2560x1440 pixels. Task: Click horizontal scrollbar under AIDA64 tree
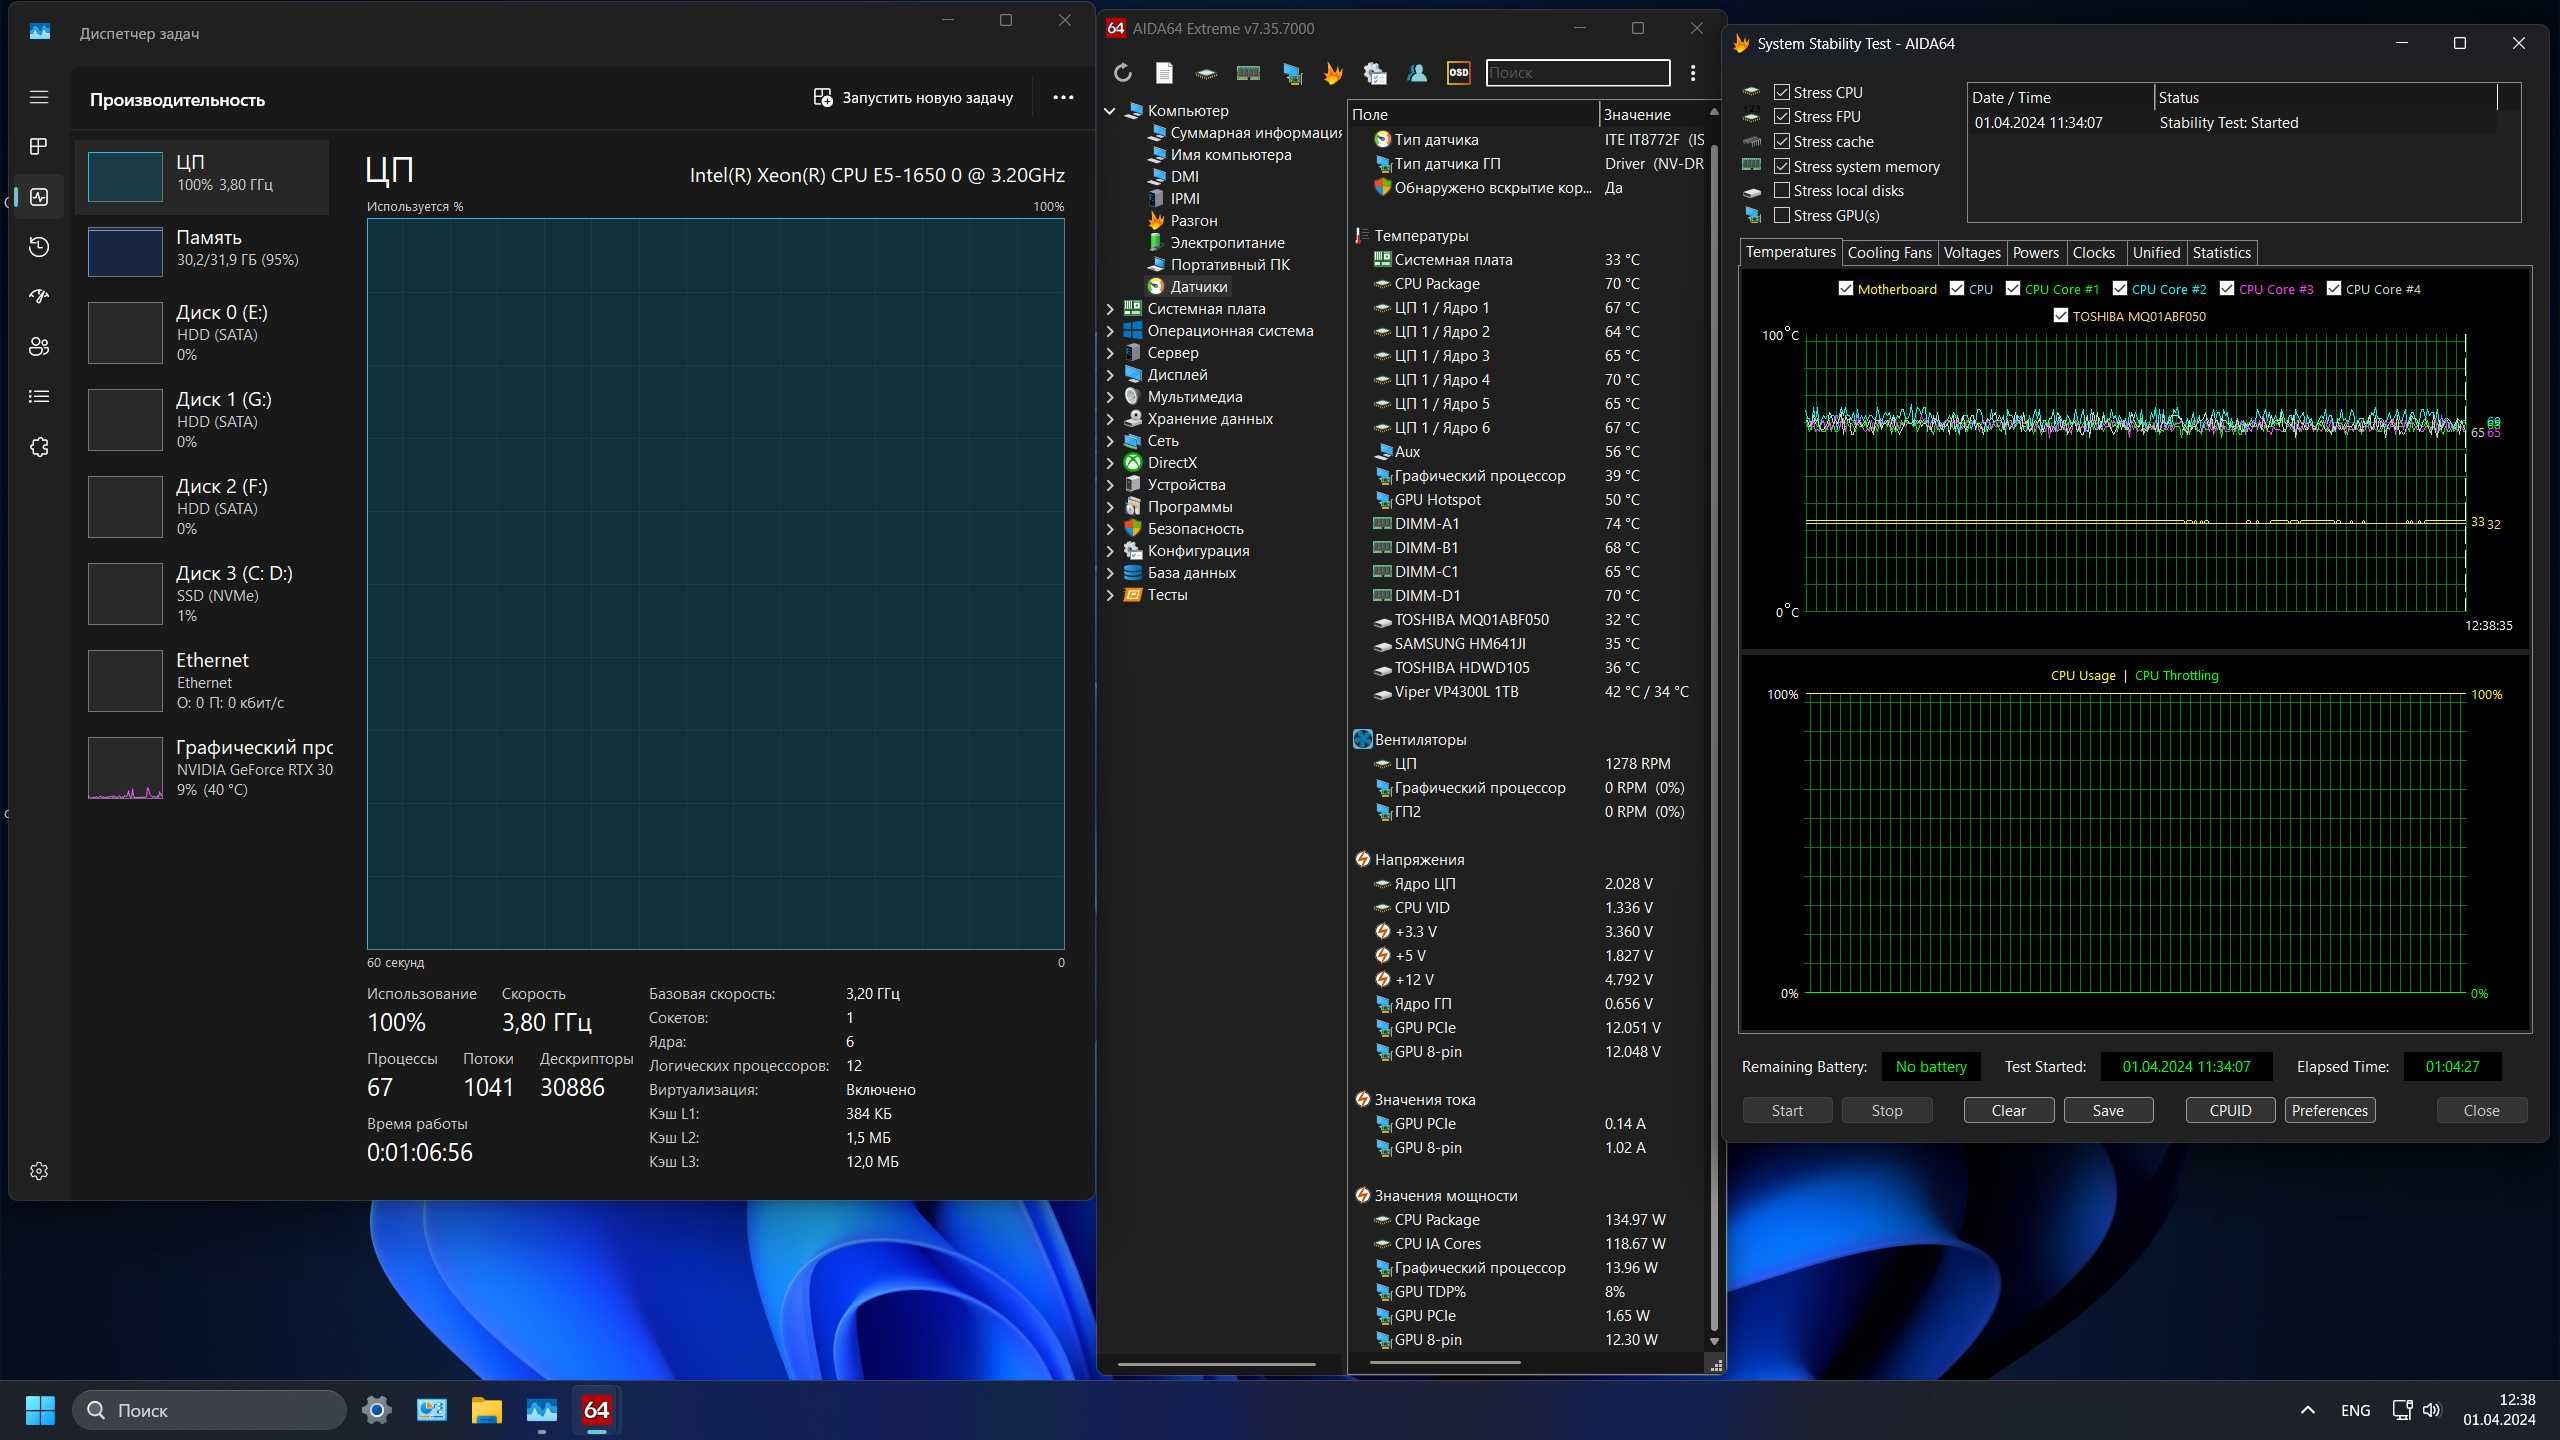point(1217,1364)
